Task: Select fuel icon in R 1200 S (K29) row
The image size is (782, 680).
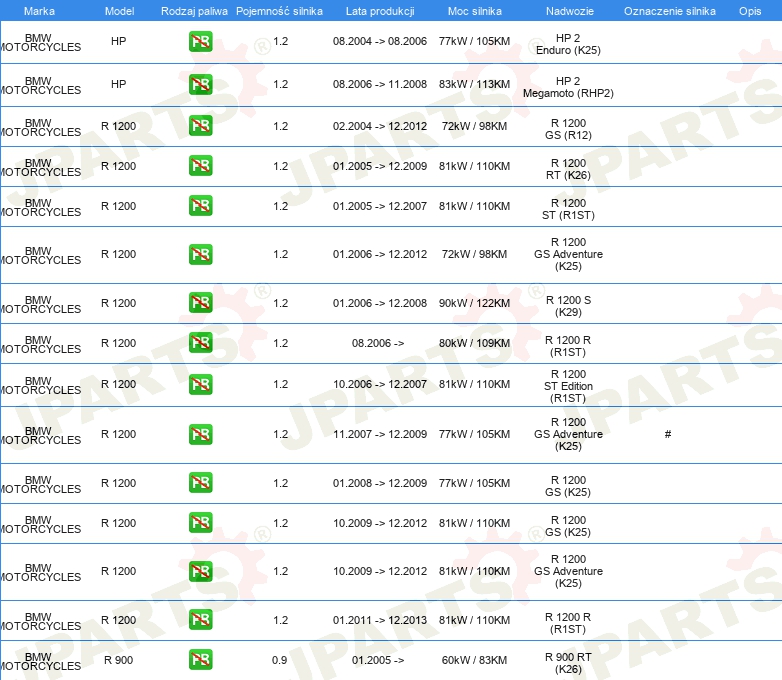Action: click(200, 303)
